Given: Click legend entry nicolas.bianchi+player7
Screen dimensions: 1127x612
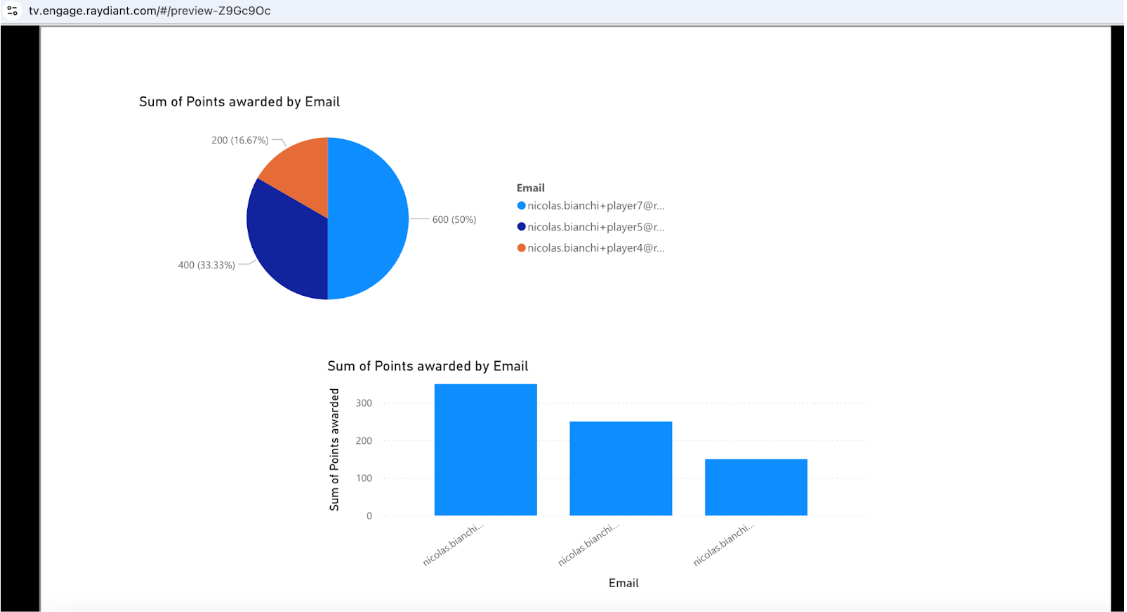Looking at the screenshot, I should point(591,206).
